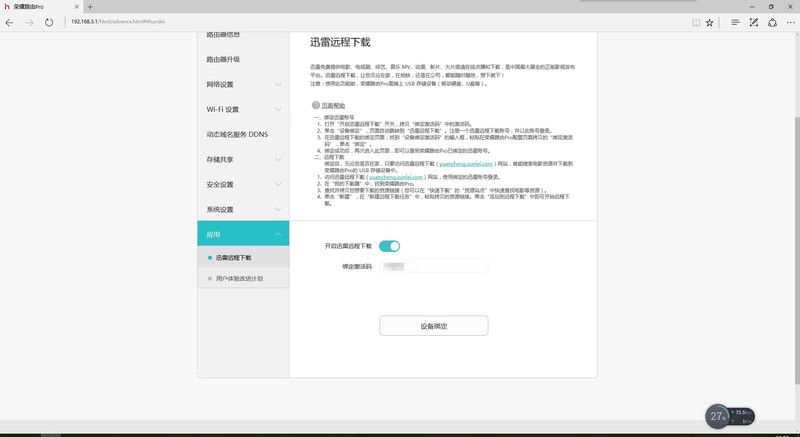Open new tab with plus icon

point(90,7)
